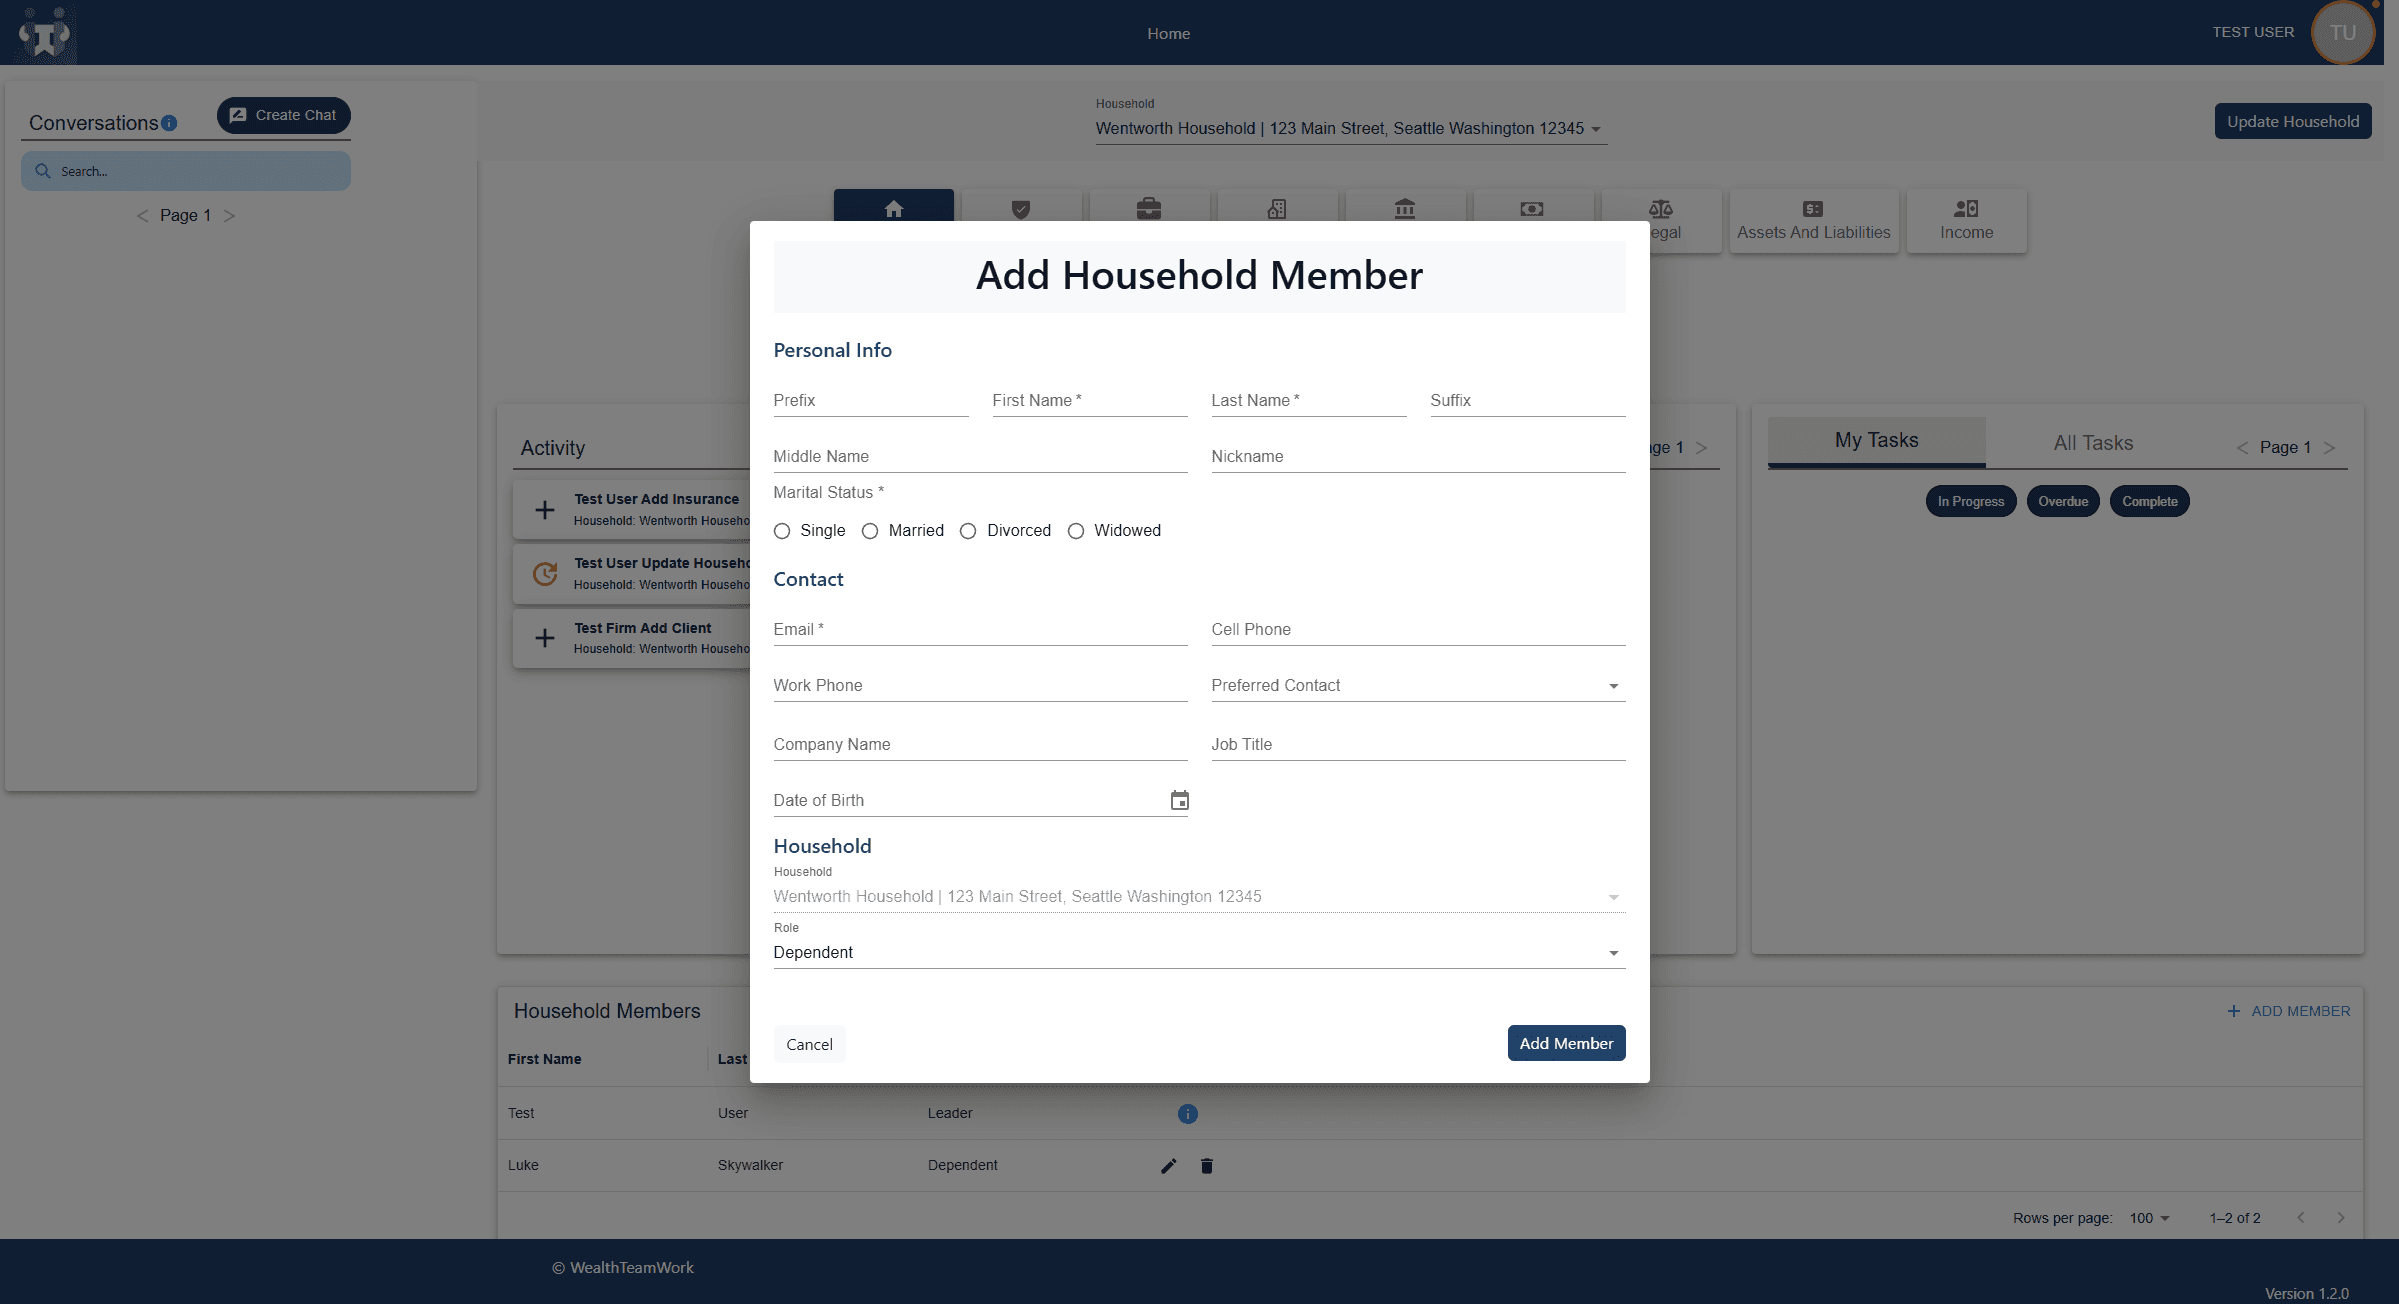This screenshot has height=1304, width=2399.
Task: Select the Single marital status
Action: [x=782, y=531]
